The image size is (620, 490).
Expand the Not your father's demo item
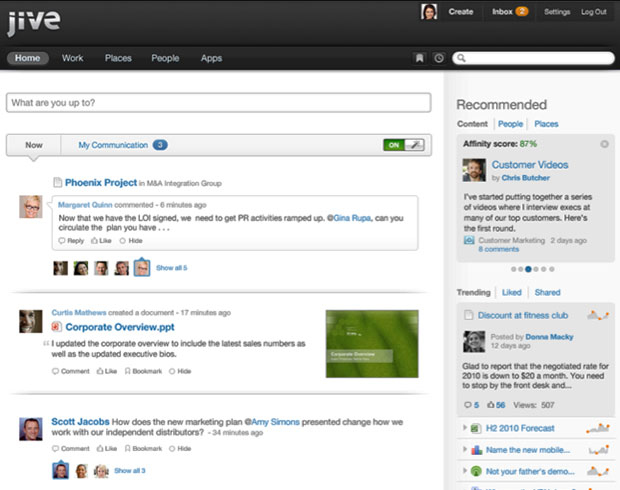click(465, 470)
